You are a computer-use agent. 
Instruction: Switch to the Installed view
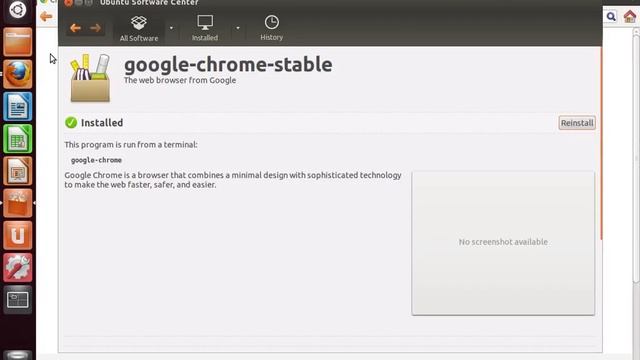pyautogui.click(x=204, y=29)
